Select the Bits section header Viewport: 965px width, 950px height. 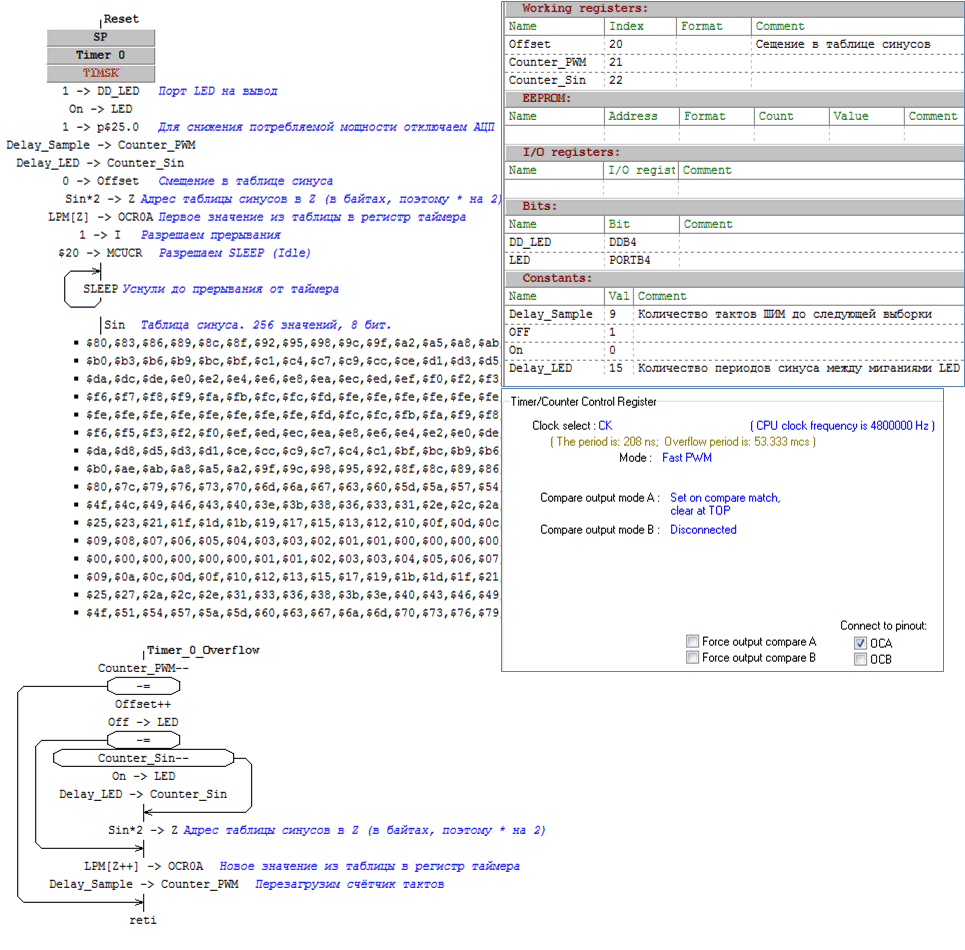click(x=734, y=206)
